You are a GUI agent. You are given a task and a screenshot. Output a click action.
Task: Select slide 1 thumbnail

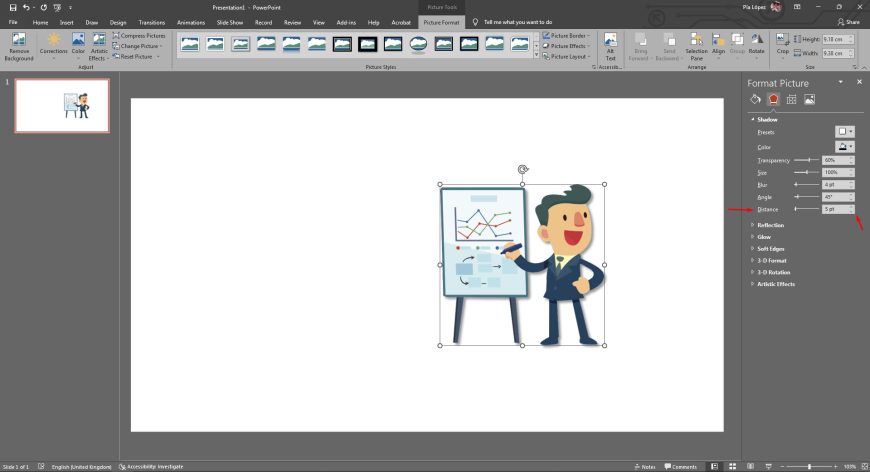(x=62, y=105)
